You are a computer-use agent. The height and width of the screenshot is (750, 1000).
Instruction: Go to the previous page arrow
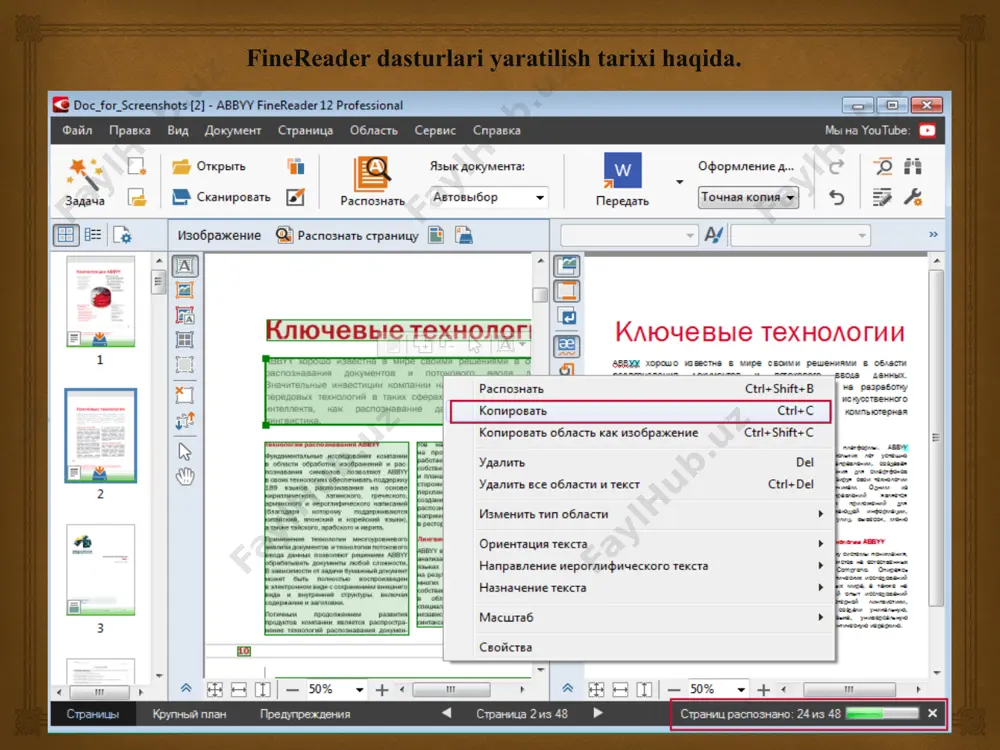(x=446, y=713)
